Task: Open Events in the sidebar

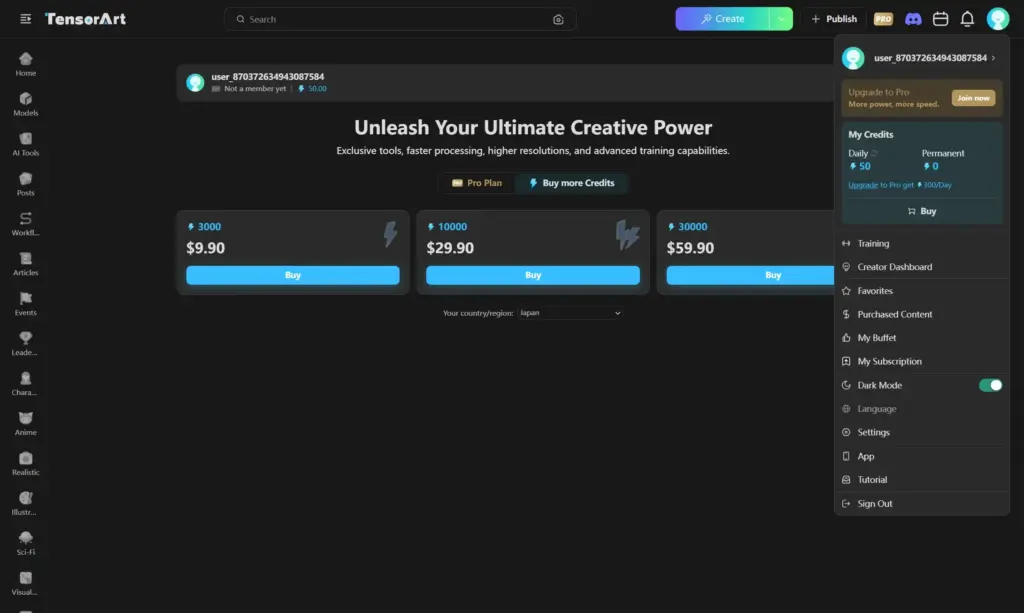Action: 25,304
